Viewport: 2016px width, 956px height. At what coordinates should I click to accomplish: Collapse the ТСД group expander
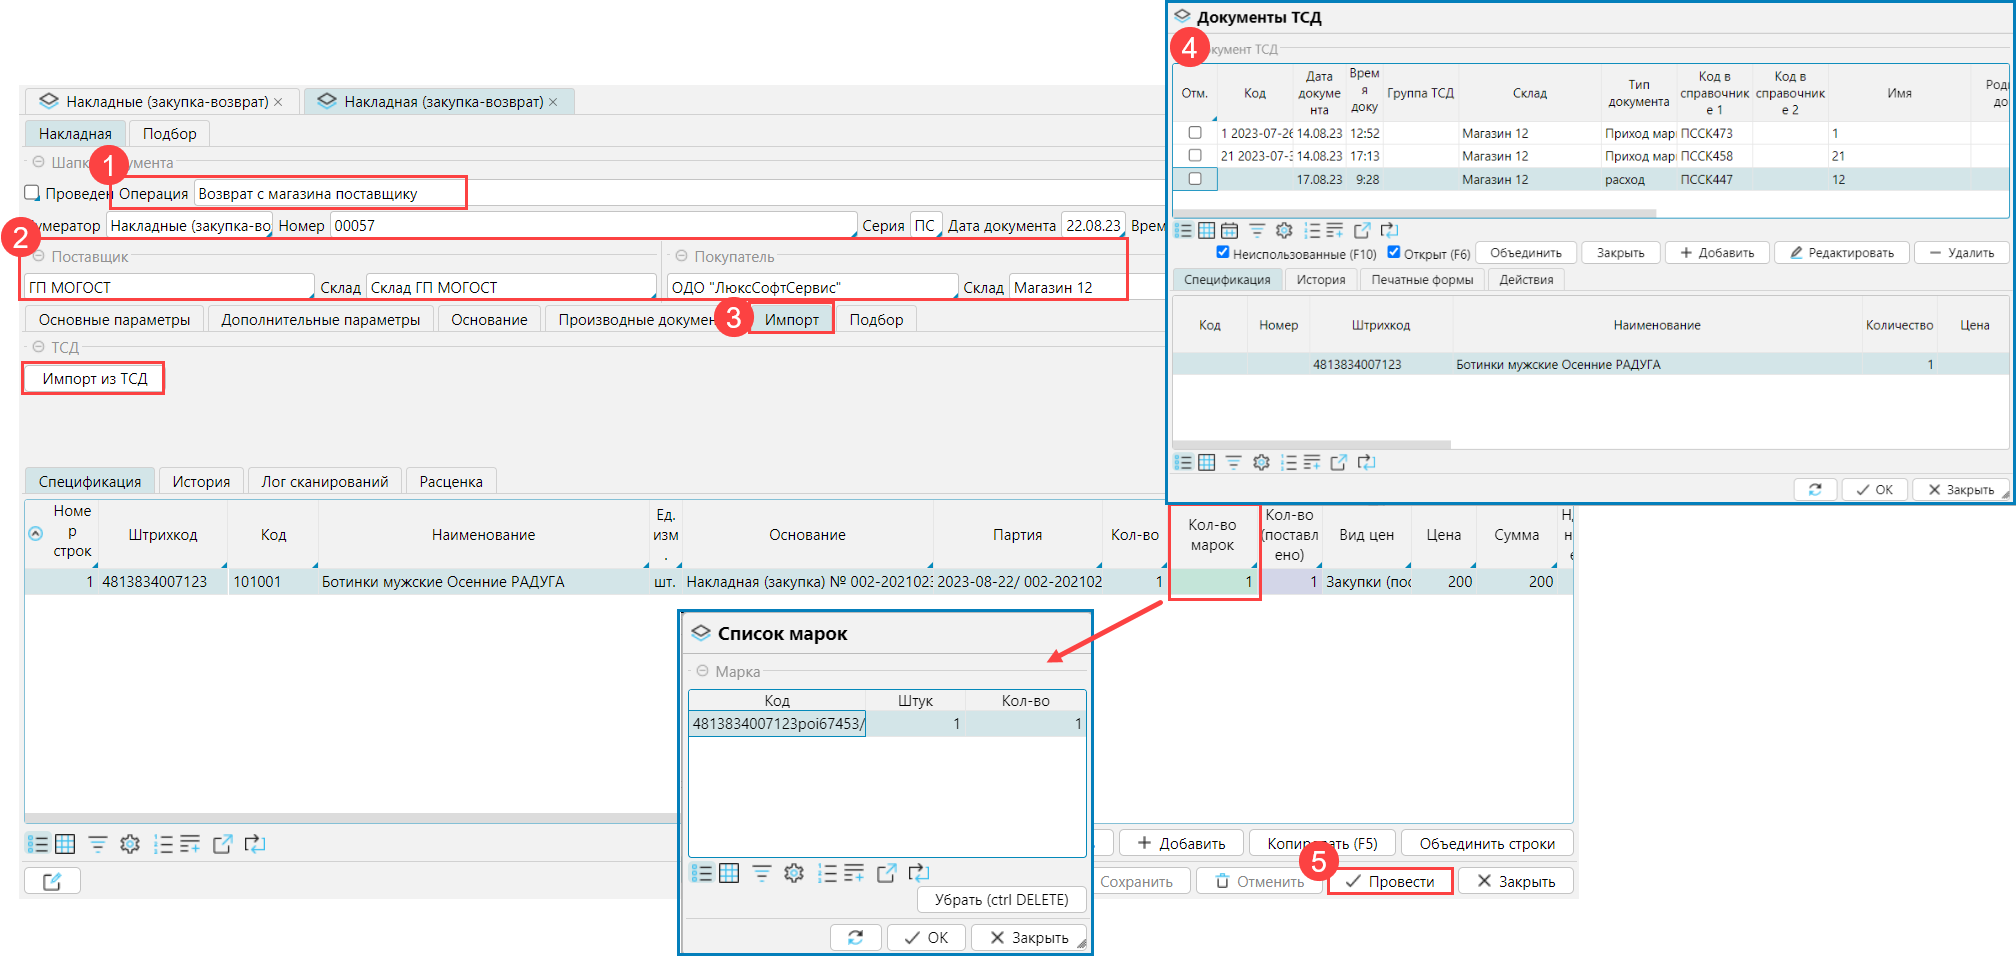tap(38, 347)
